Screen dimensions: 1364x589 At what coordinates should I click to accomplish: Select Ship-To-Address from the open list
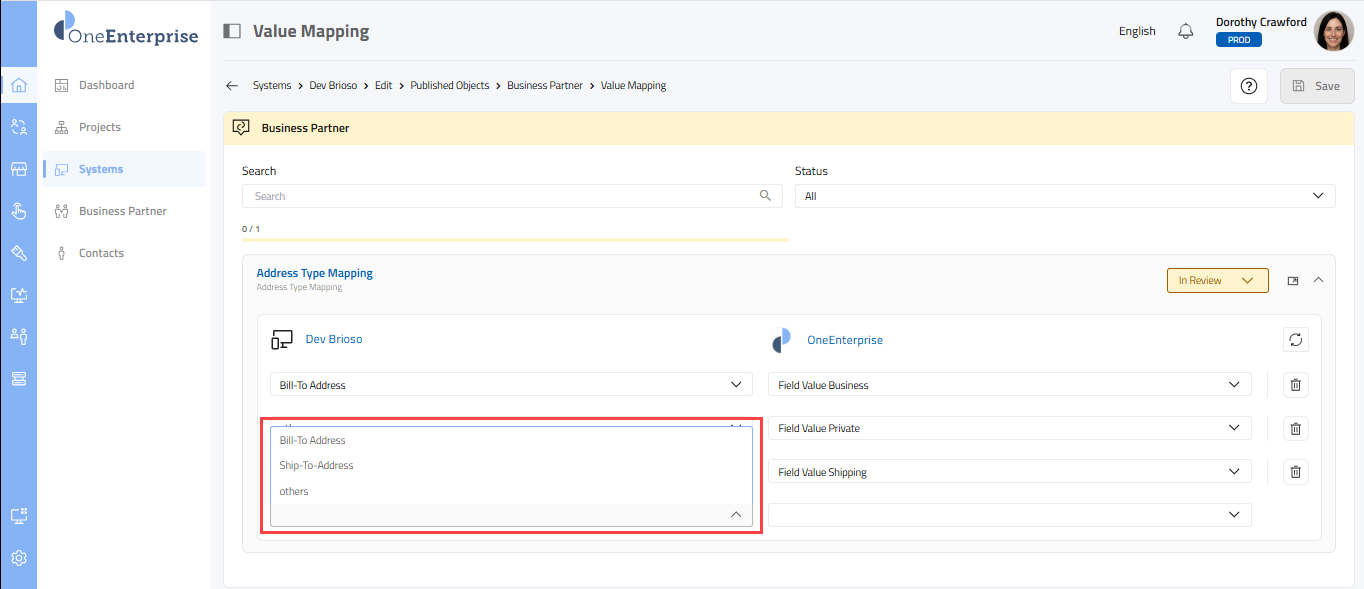coord(316,465)
